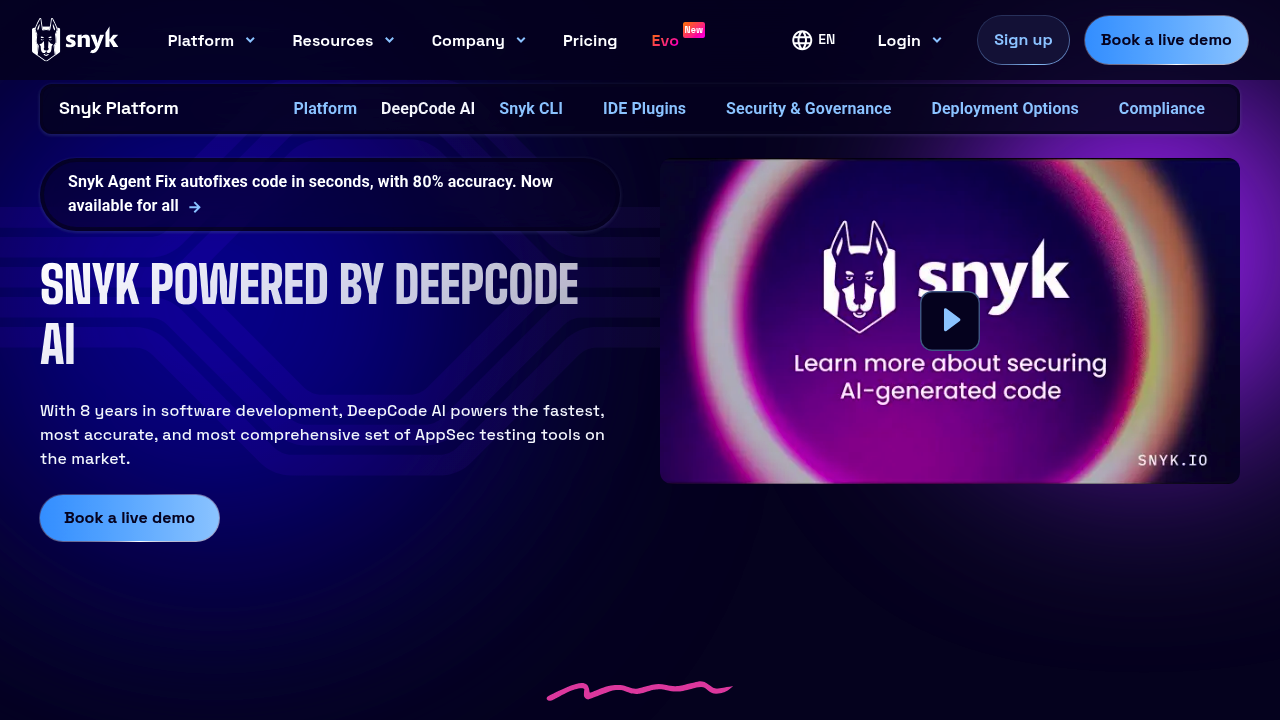The image size is (1280, 720).
Task: Switch to the Snyk CLI tab
Action: click(x=531, y=109)
